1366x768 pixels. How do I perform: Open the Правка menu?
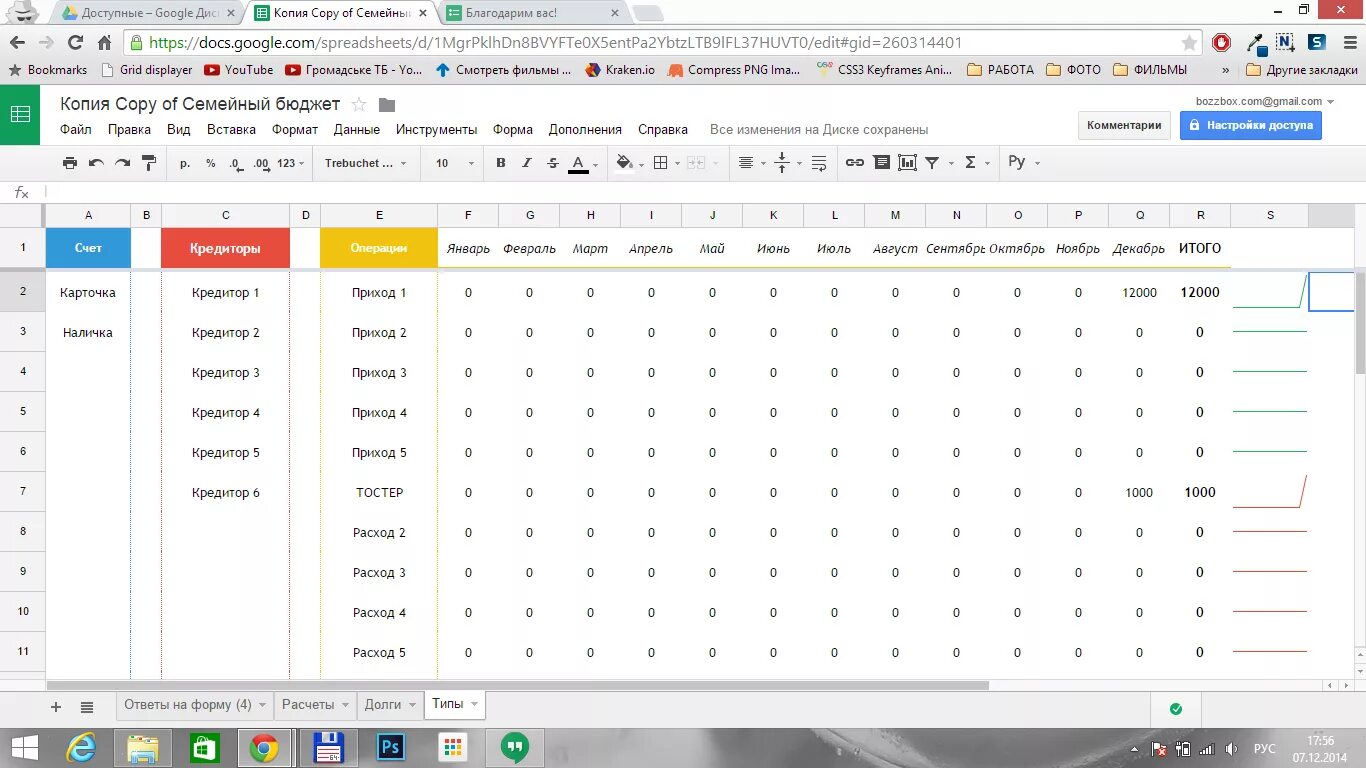(129, 130)
